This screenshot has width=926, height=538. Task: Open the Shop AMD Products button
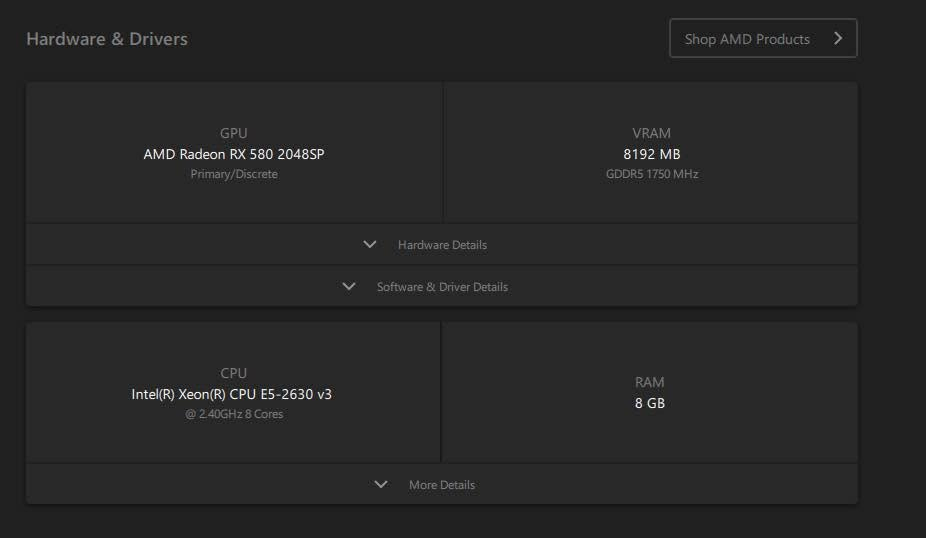(763, 38)
